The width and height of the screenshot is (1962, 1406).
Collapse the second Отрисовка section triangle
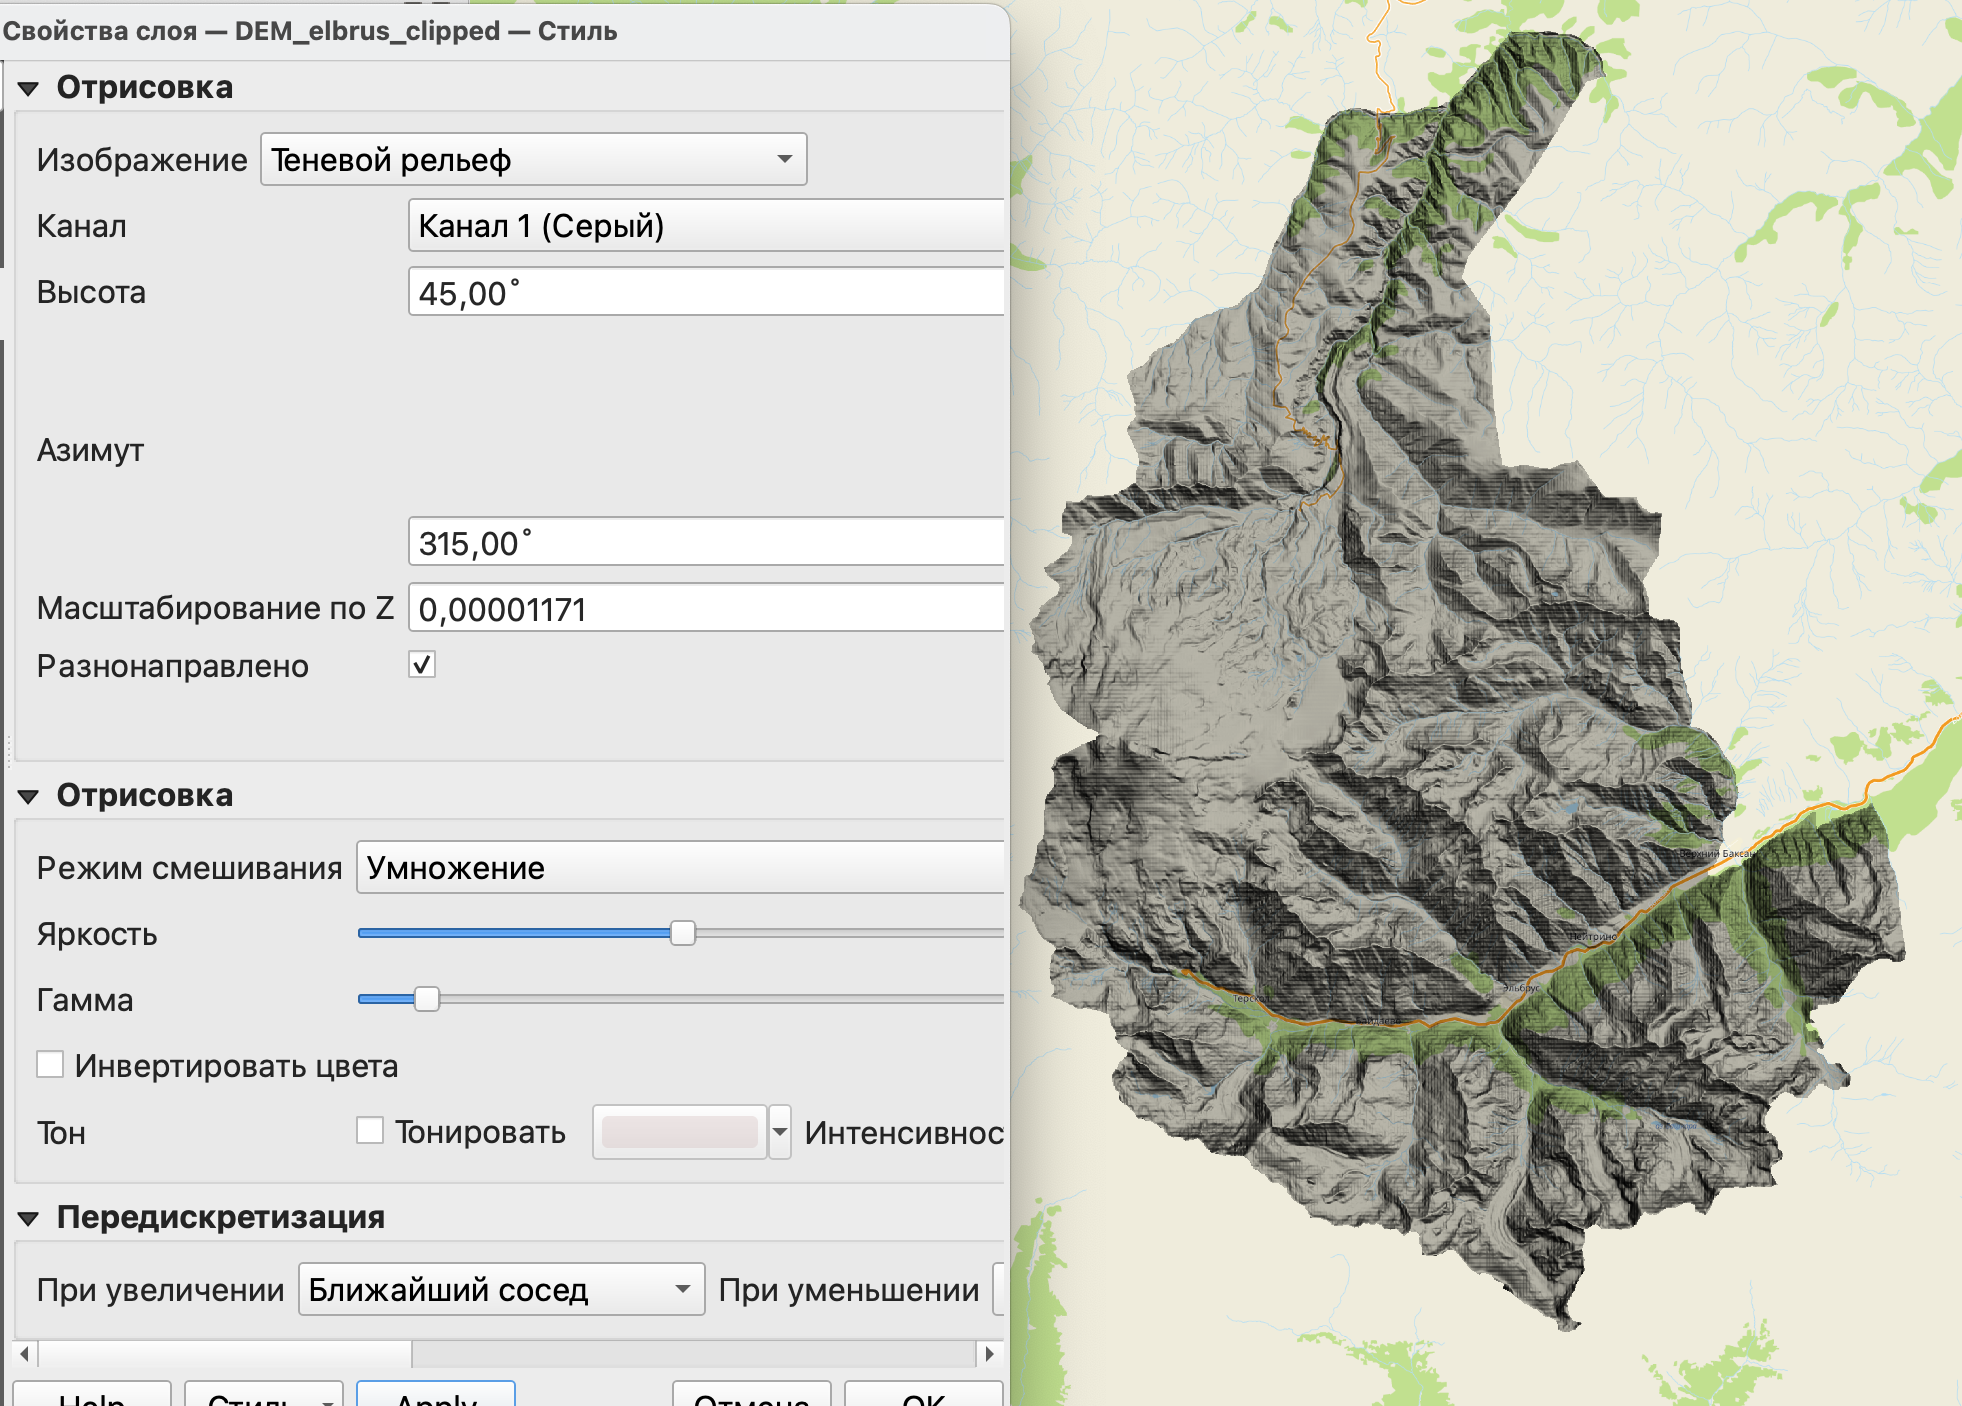tap(28, 797)
